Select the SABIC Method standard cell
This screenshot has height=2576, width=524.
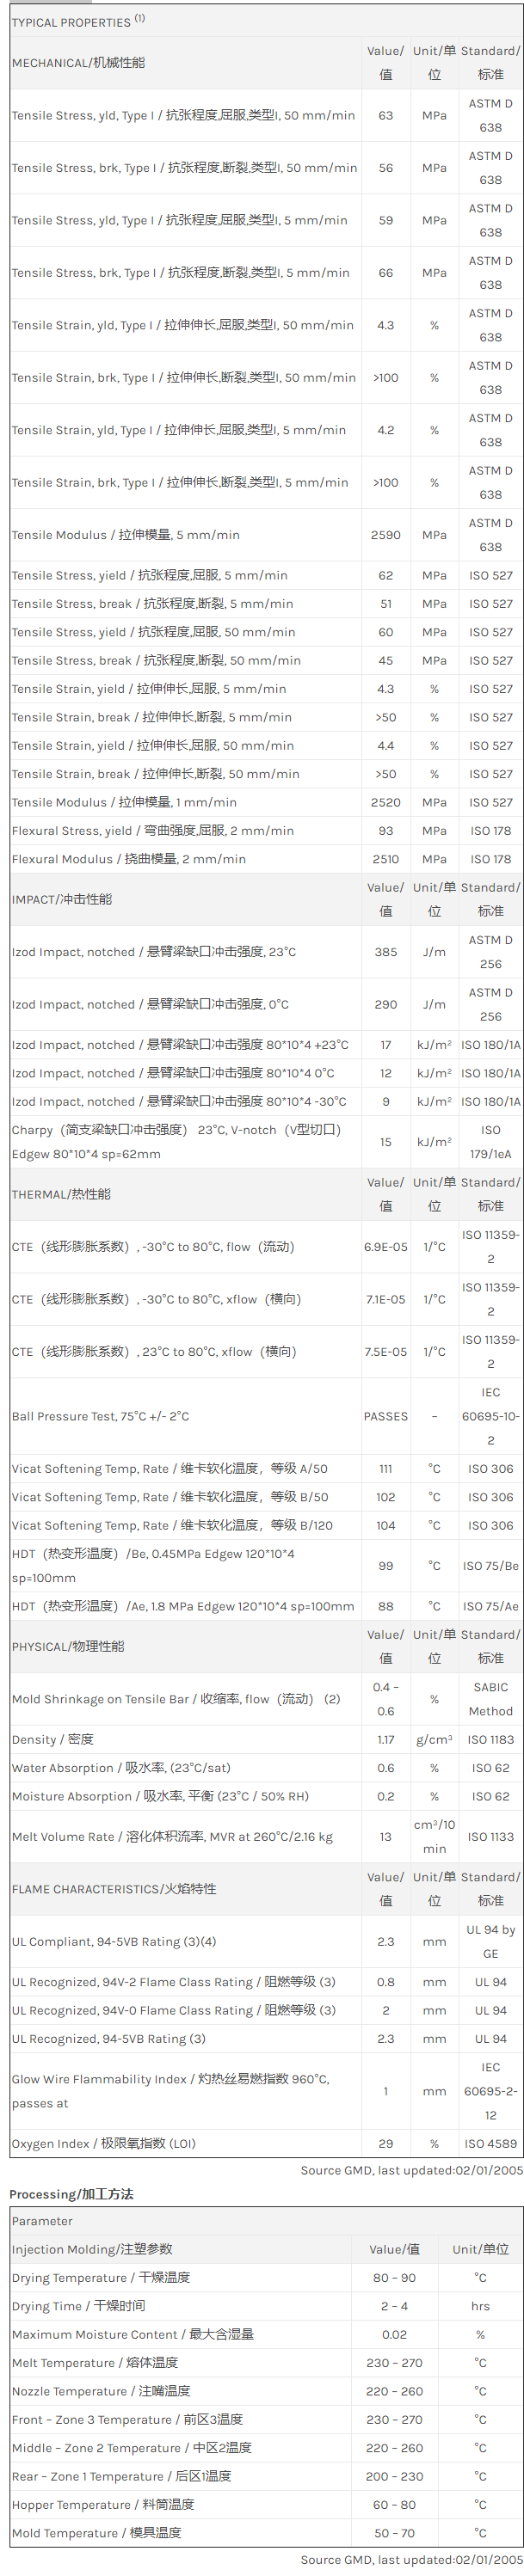tap(490, 1699)
